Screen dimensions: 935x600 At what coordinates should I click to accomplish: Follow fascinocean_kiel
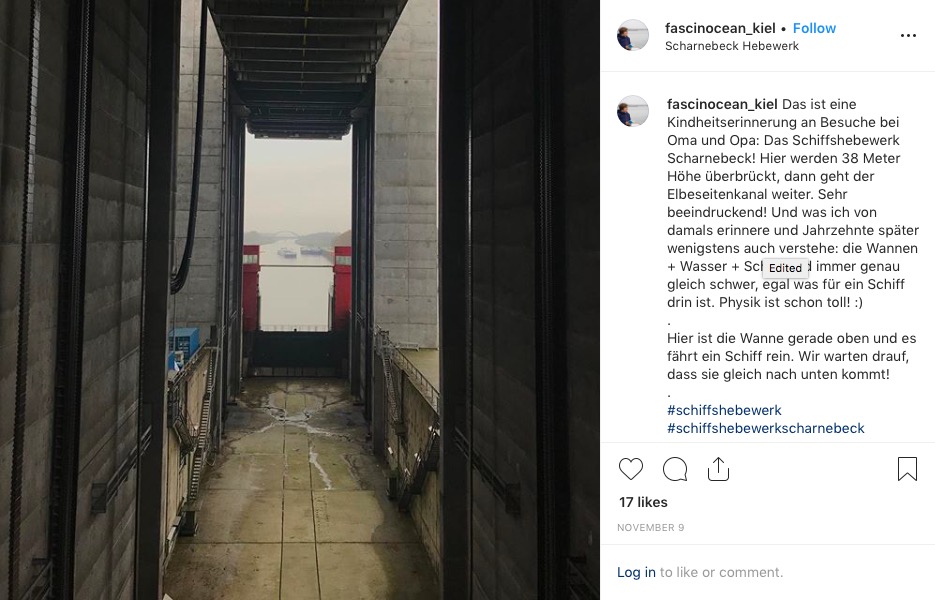coord(814,28)
